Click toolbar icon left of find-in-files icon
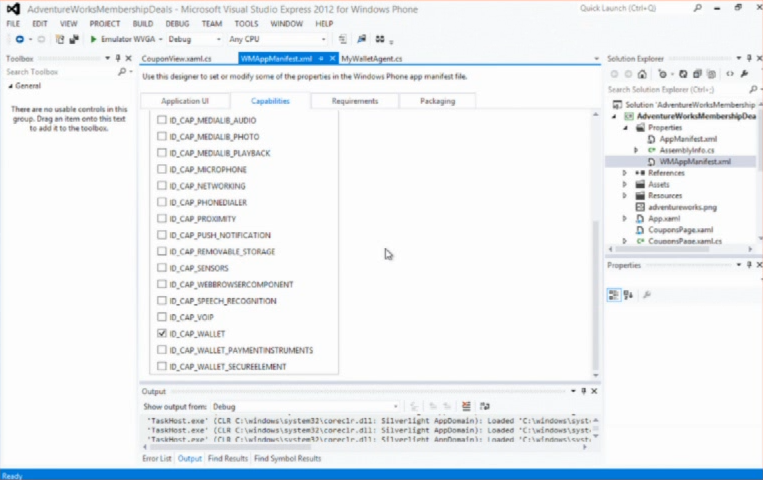This screenshot has width=763, height=480. [343, 39]
